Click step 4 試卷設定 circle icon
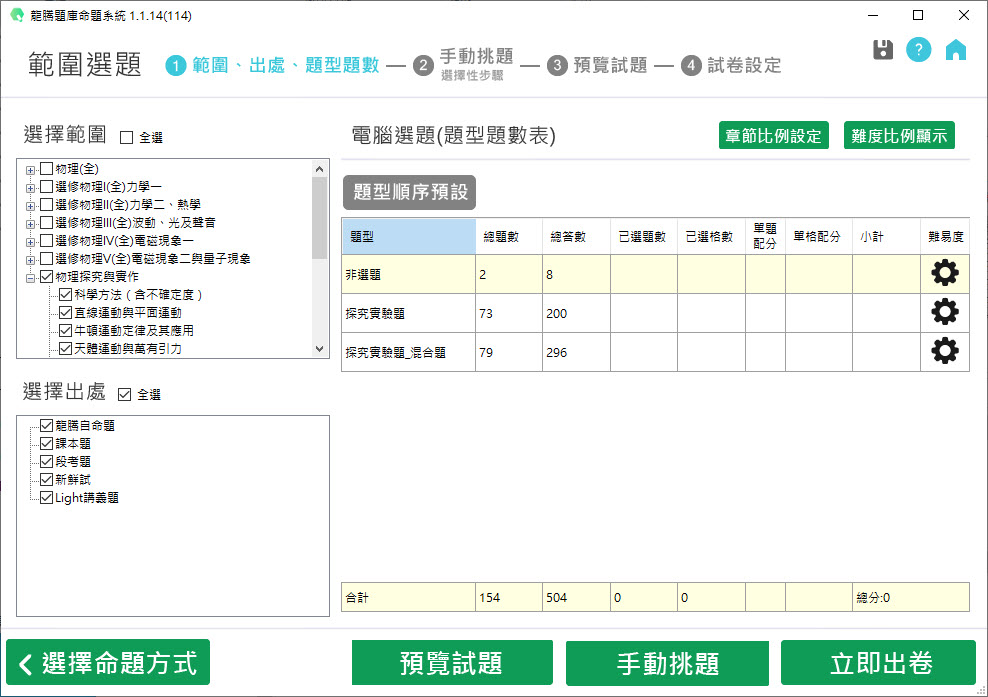The width and height of the screenshot is (988, 697). point(691,66)
